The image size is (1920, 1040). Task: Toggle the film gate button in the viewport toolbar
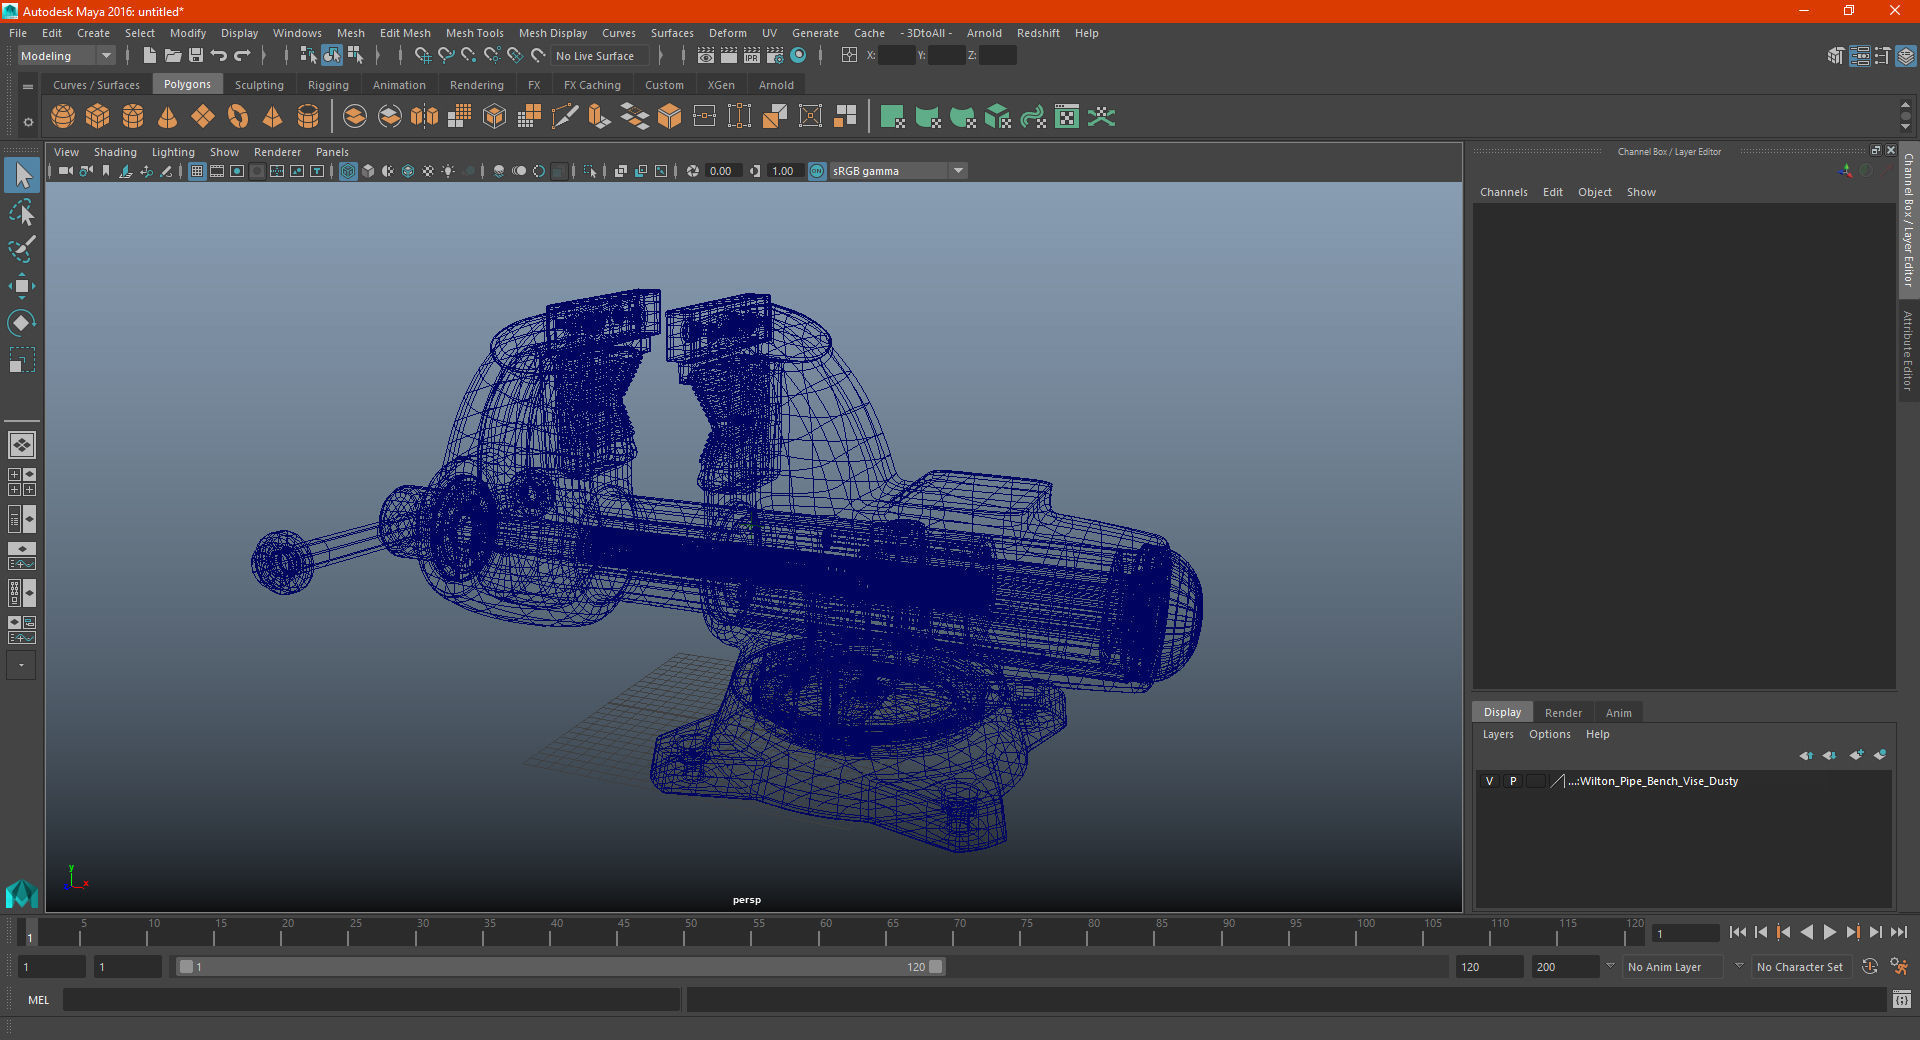[x=217, y=171]
